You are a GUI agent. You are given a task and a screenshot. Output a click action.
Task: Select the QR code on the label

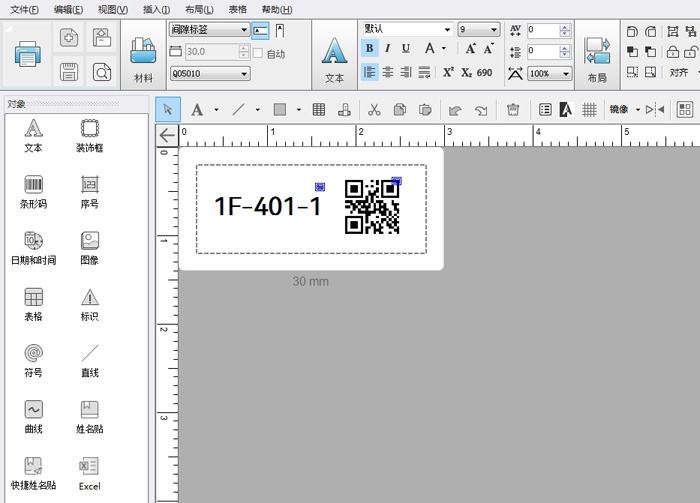point(372,207)
